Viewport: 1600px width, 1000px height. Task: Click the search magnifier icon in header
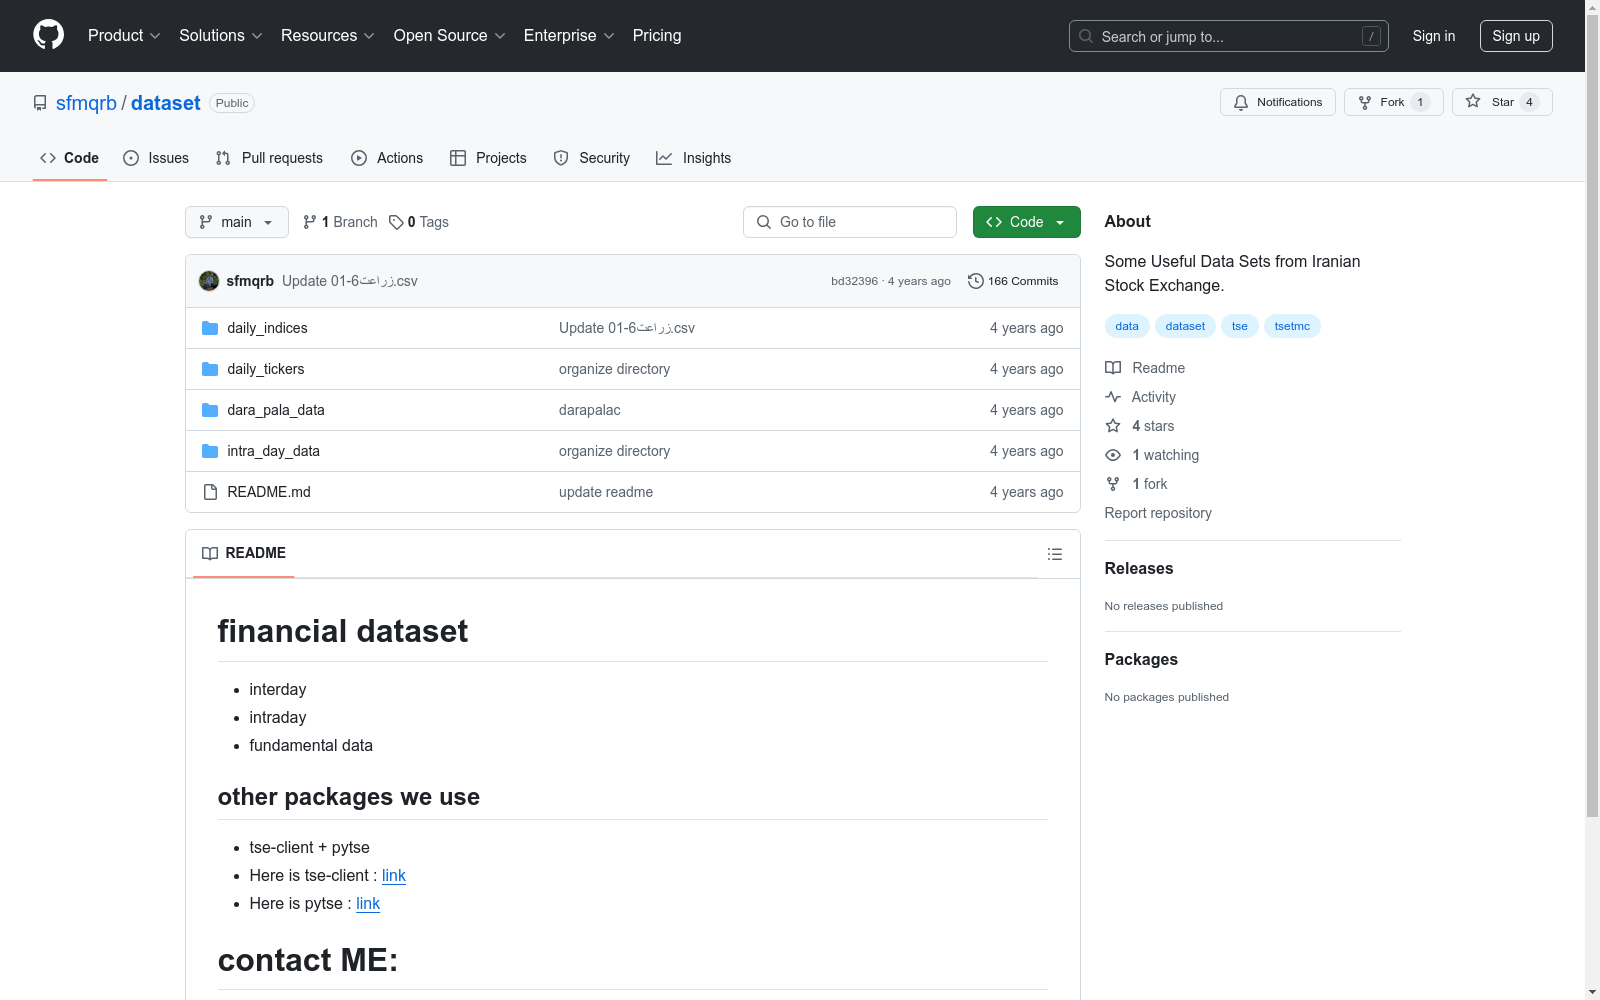tap(1086, 36)
